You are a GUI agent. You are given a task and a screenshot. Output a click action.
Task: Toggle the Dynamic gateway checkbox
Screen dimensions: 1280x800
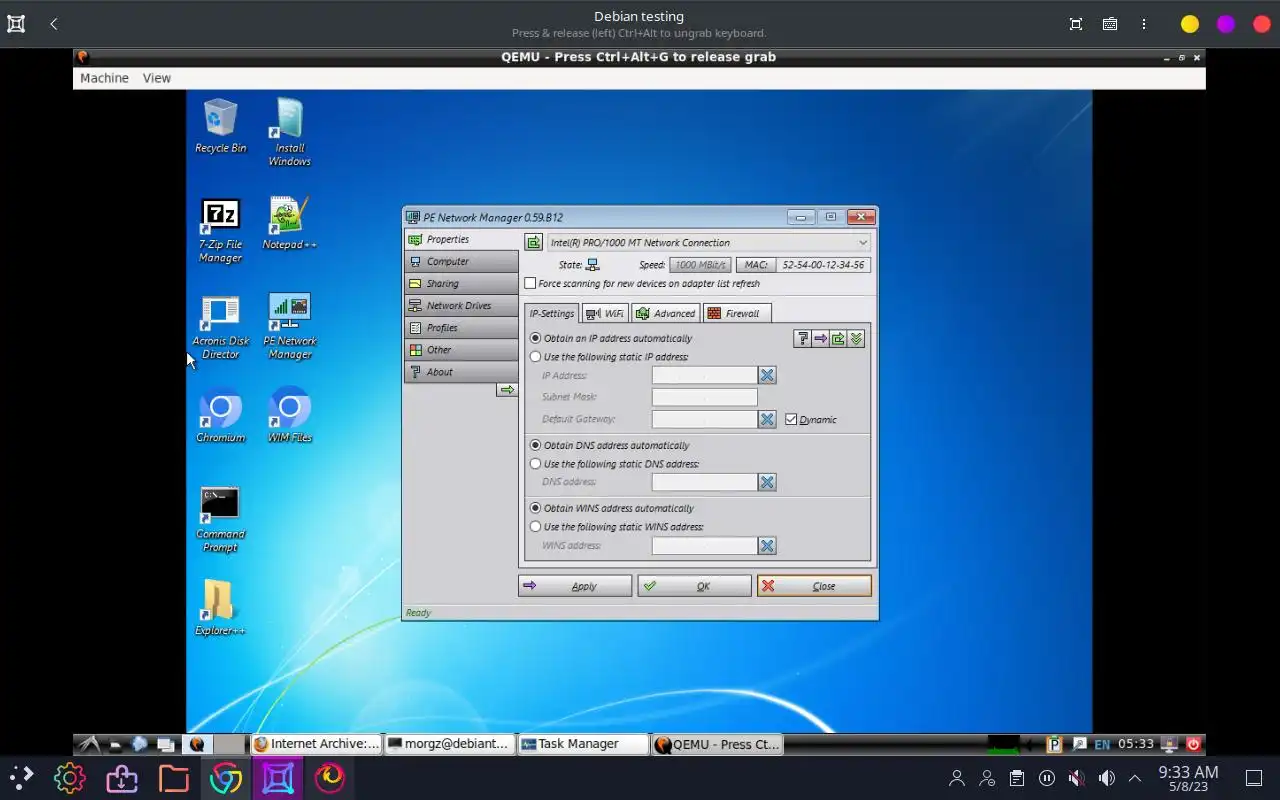coord(791,419)
